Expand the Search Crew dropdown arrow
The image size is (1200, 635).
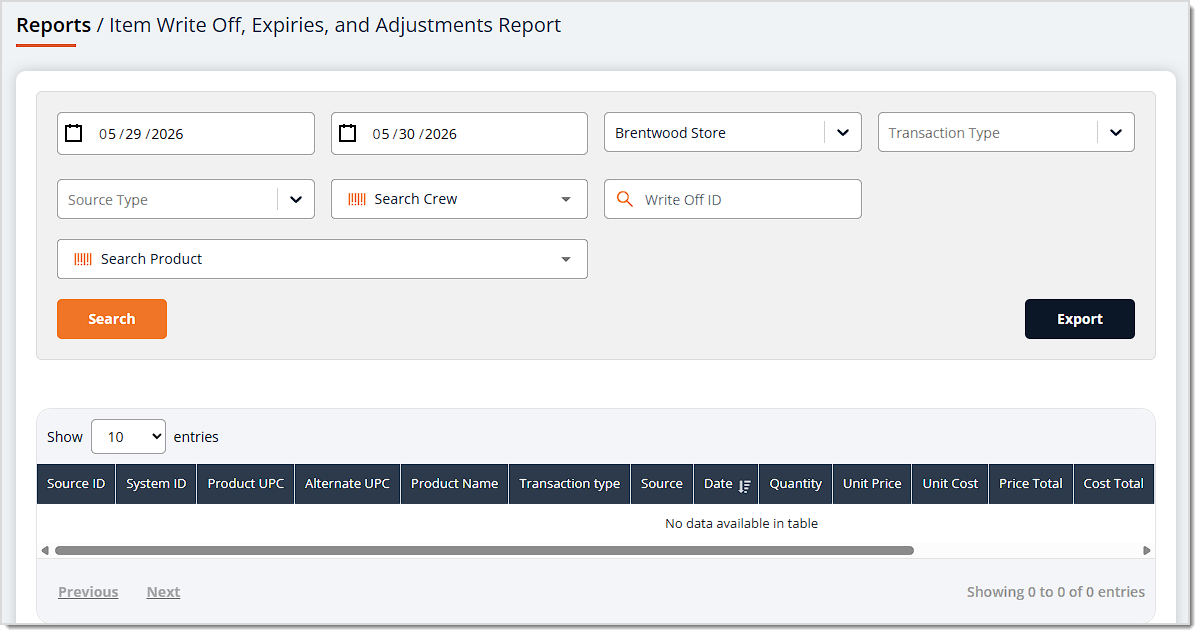coord(566,199)
